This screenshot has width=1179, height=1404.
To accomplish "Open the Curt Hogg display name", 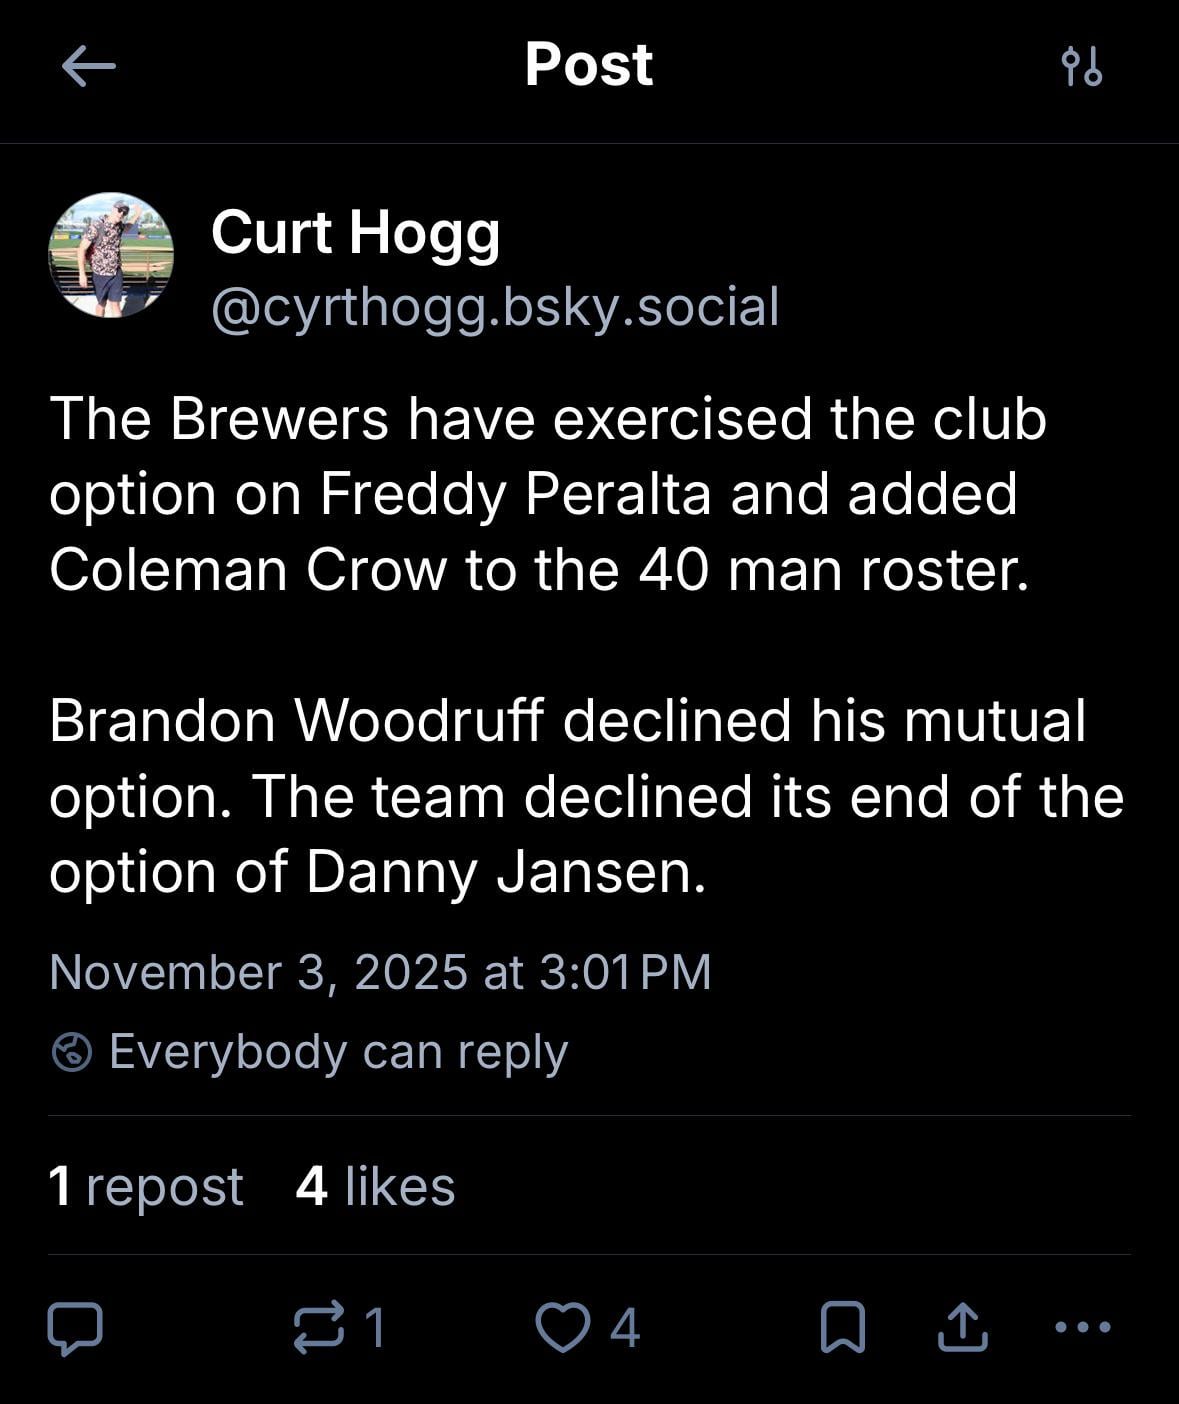I will point(355,233).
